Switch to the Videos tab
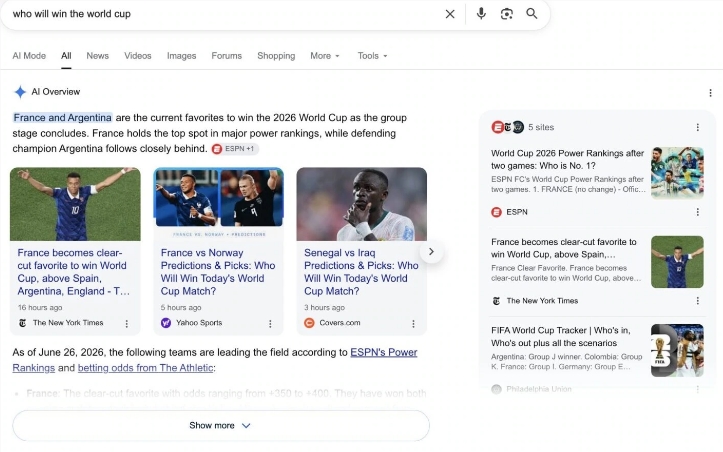Viewport: 723px width, 452px height. (137, 56)
